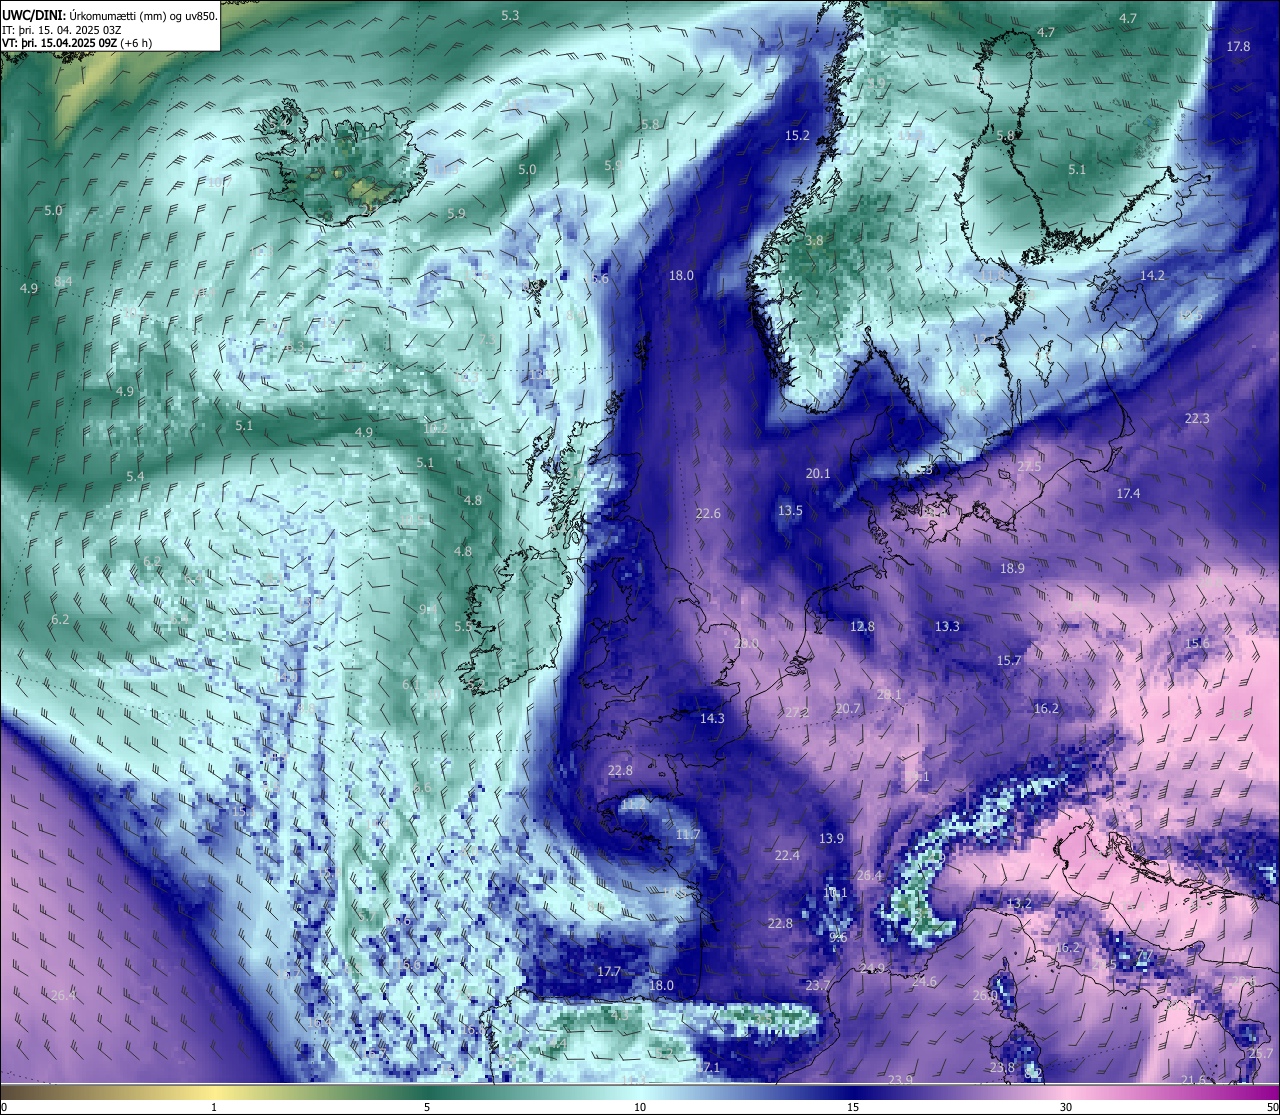Click the 17.7 value on the map
Viewport: 1280px width, 1115px height.
pos(609,972)
